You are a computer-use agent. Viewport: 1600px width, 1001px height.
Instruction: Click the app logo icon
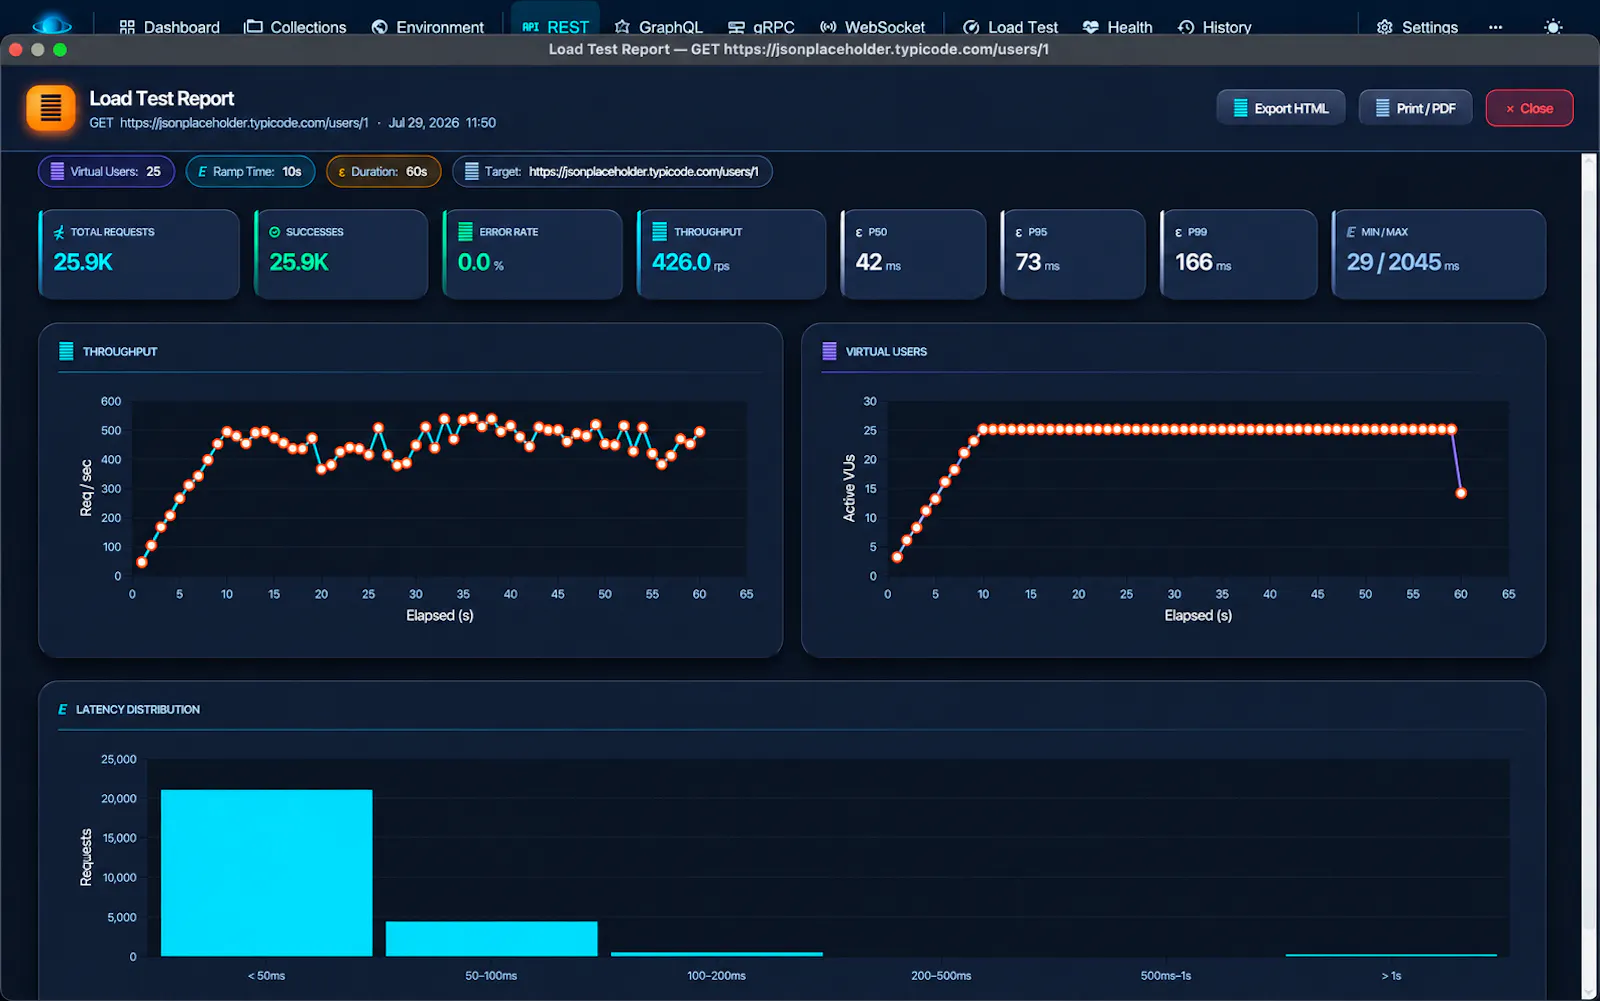pos(52,25)
